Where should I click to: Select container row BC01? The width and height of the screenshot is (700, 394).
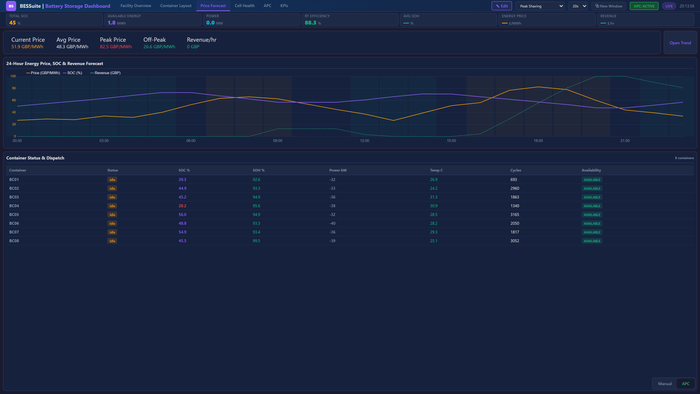tap(350, 180)
